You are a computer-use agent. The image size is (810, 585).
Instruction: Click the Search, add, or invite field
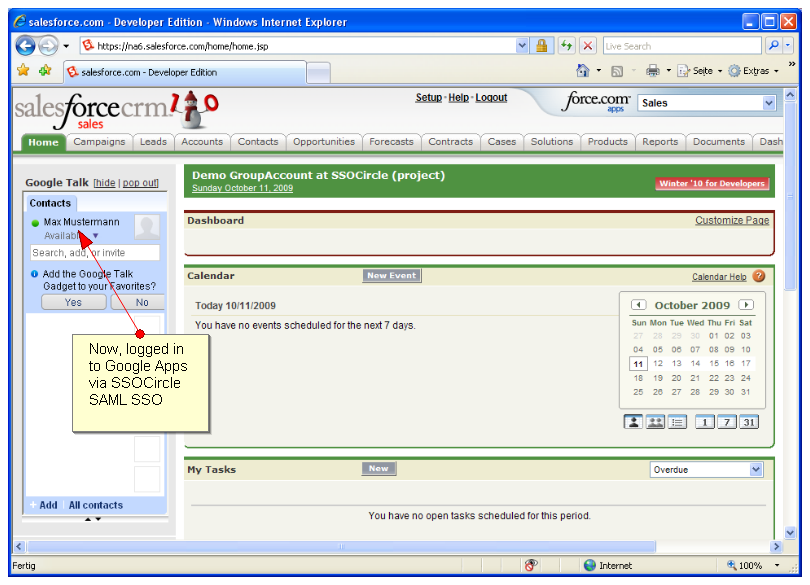tap(95, 253)
